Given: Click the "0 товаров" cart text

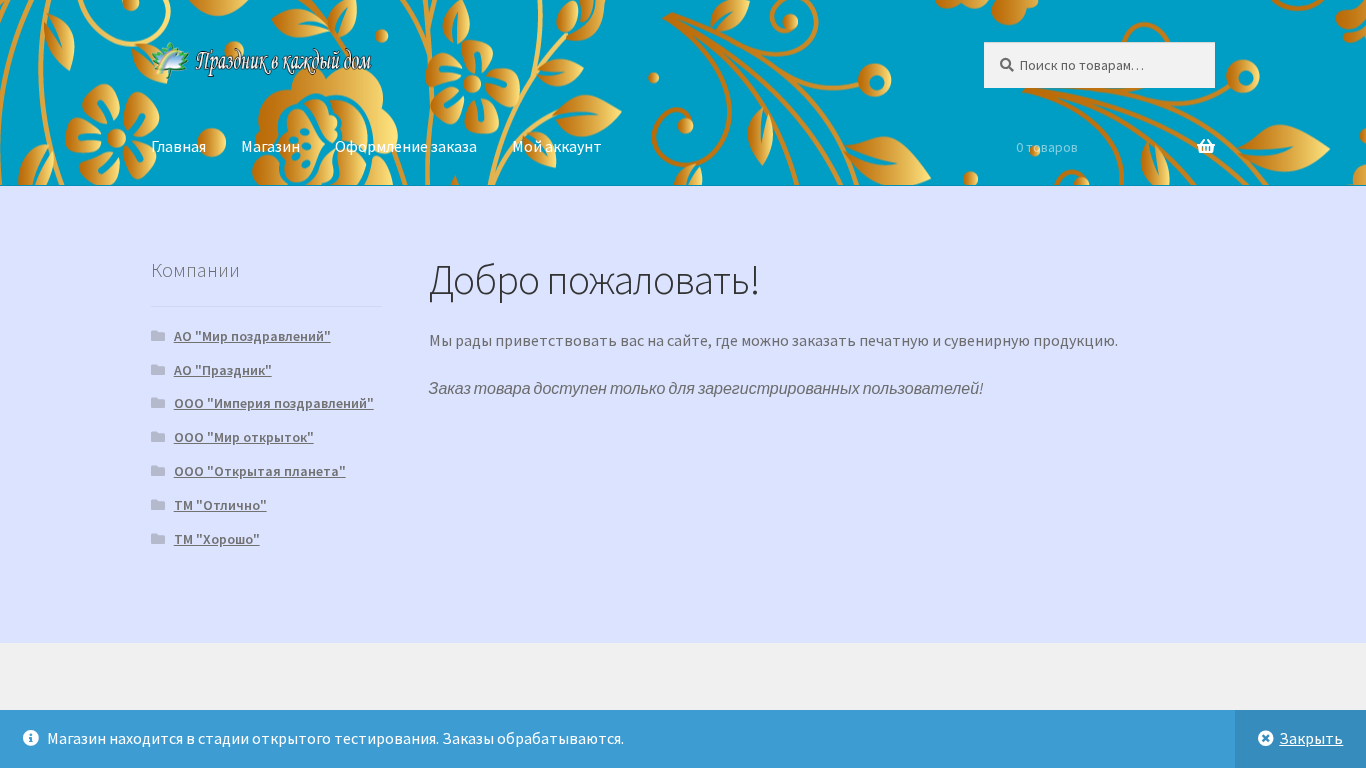Looking at the screenshot, I should (x=1047, y=147).
